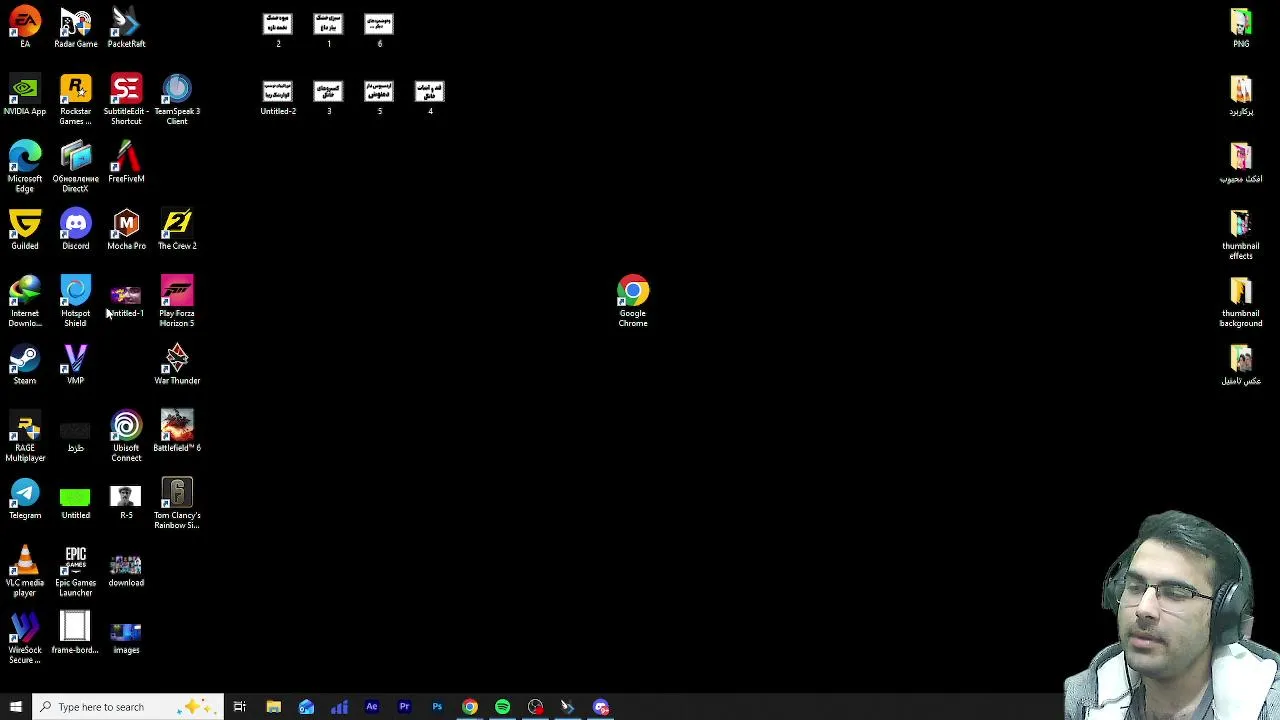Launch Battlefield 6 desktop shortcut

[177, 430]
